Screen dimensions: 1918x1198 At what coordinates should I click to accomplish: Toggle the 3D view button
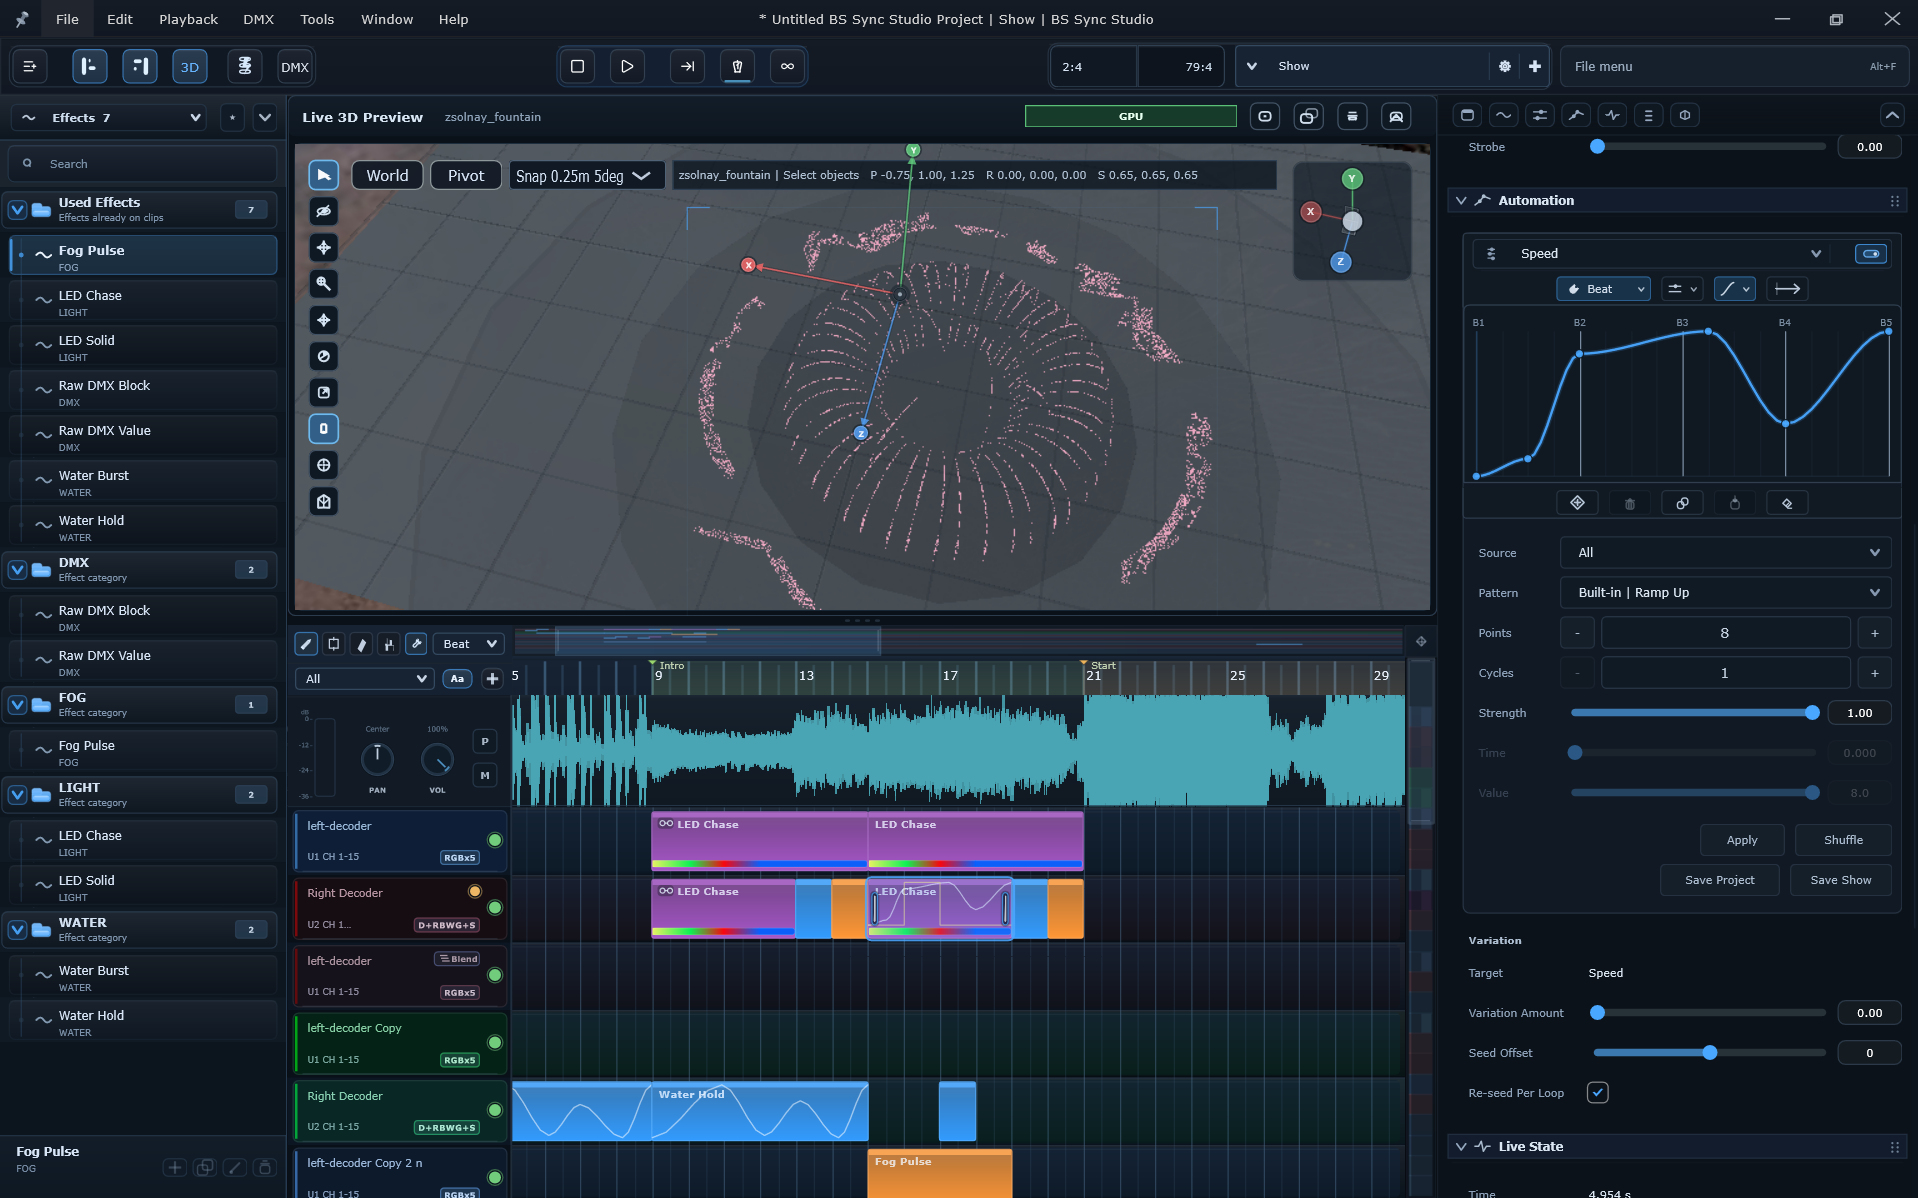(190, 67)
